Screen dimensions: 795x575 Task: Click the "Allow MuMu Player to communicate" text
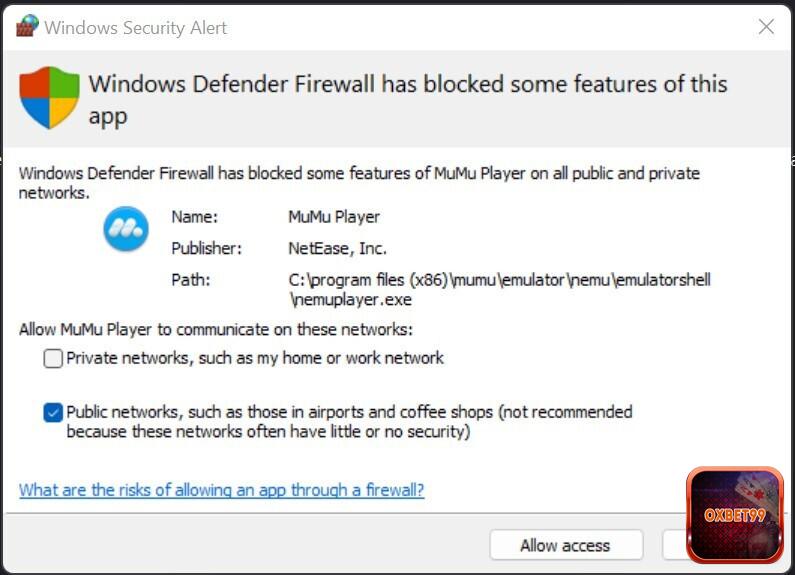(216, 329)
